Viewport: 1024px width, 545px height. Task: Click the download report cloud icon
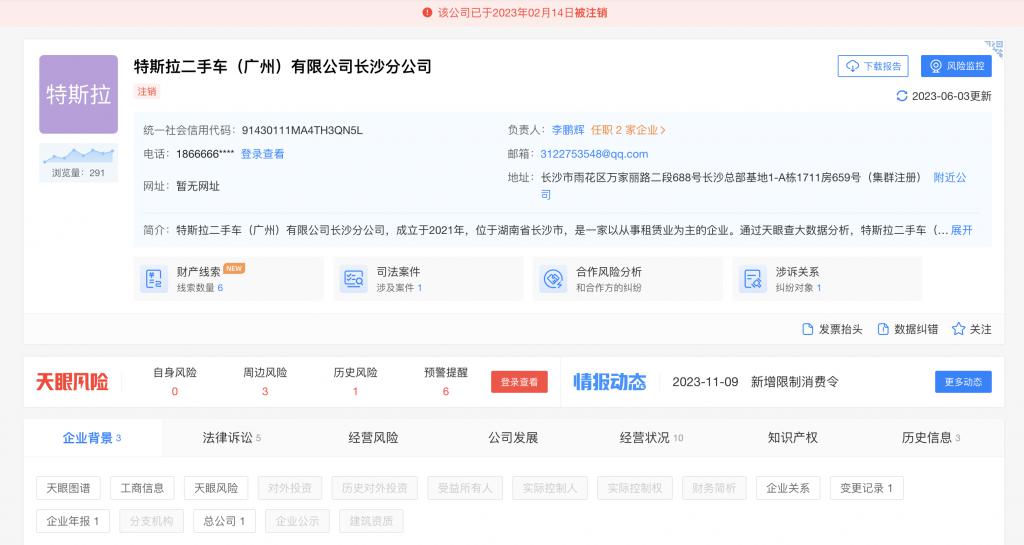[x=853, y=66]
